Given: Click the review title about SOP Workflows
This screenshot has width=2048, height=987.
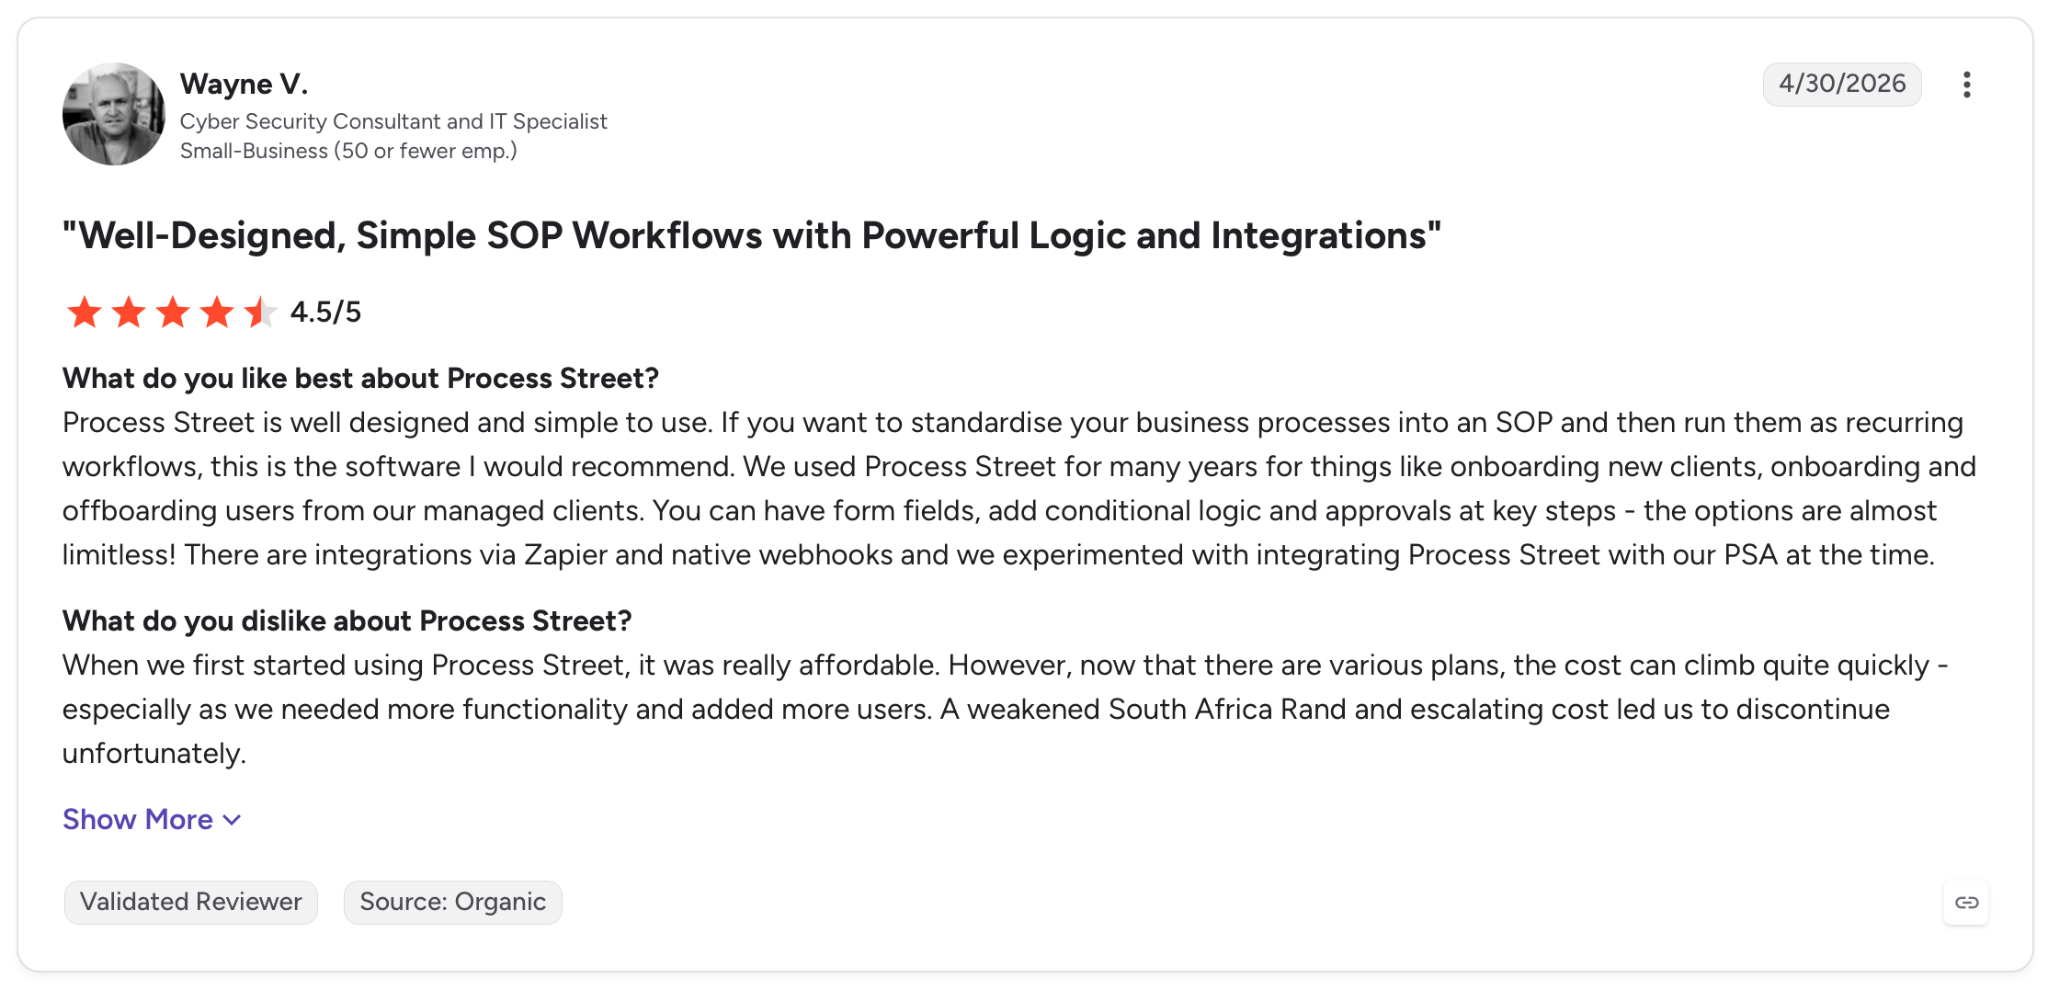Looking at the screenshot, I should click(752, 236).
